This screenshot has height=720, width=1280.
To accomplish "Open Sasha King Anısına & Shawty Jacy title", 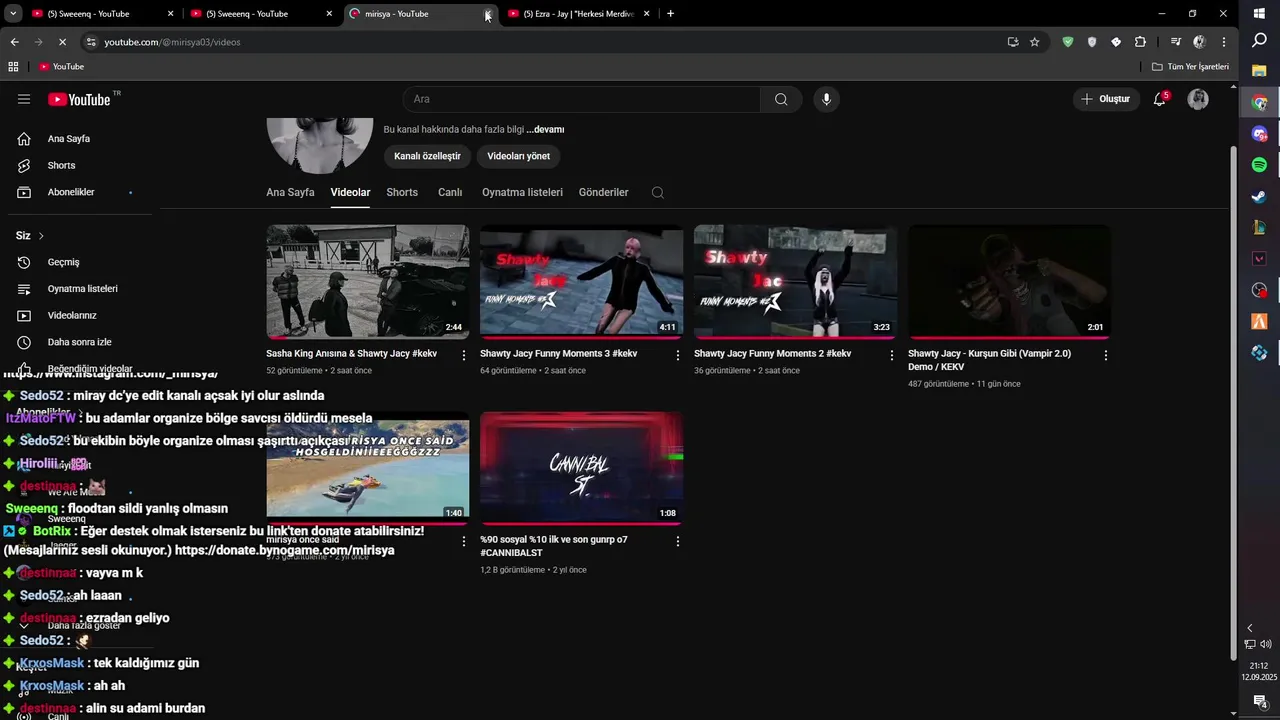I will [x=351, y=354].
